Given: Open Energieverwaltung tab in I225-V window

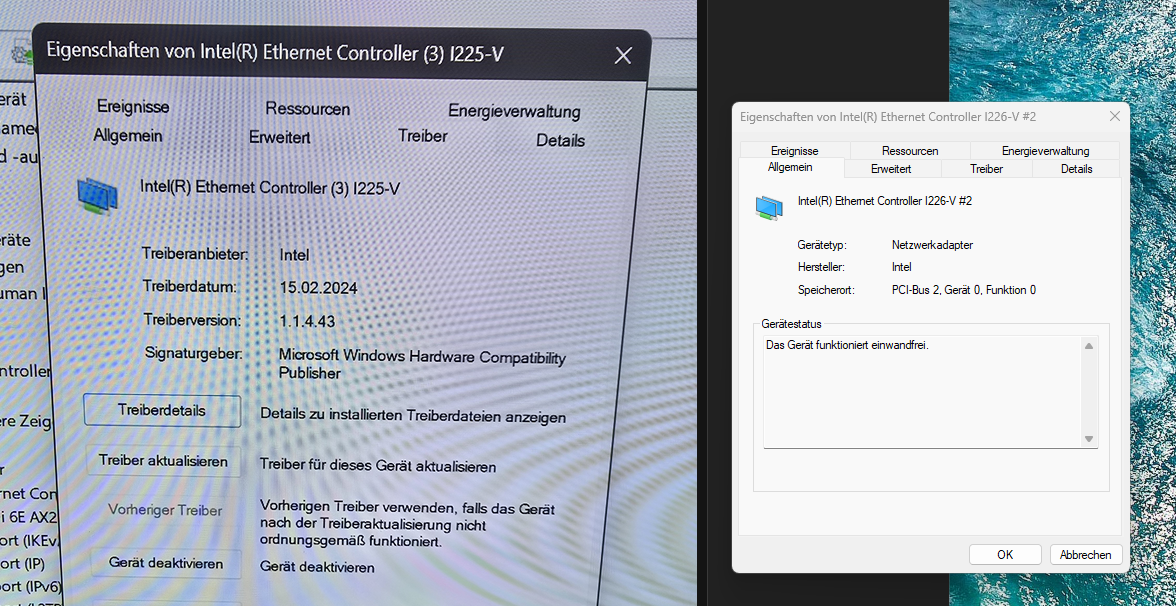Looking at the screenshot, I should point(514,112).
